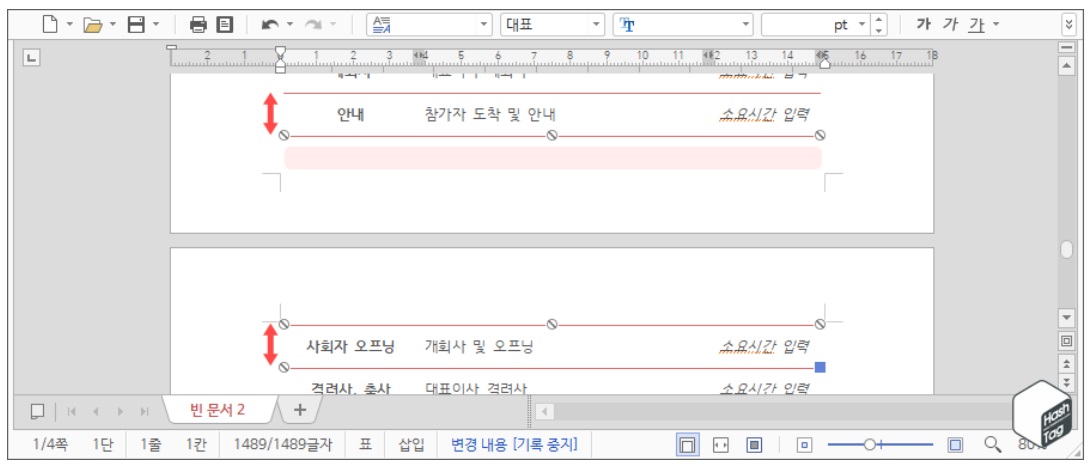Viewport: 1090px width, 466px height.
Task: Click the 사회자 오프닝 cell
Action: pyautogui.click(x=350, y=346)
